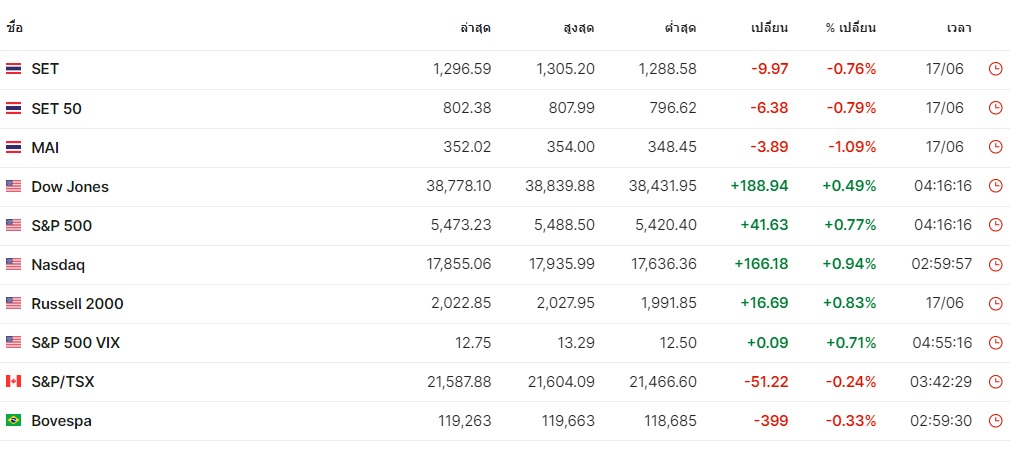Click the US flag next to Russell 2000
This screenshot has width=1010, height=450.
[x=13, y=303]
